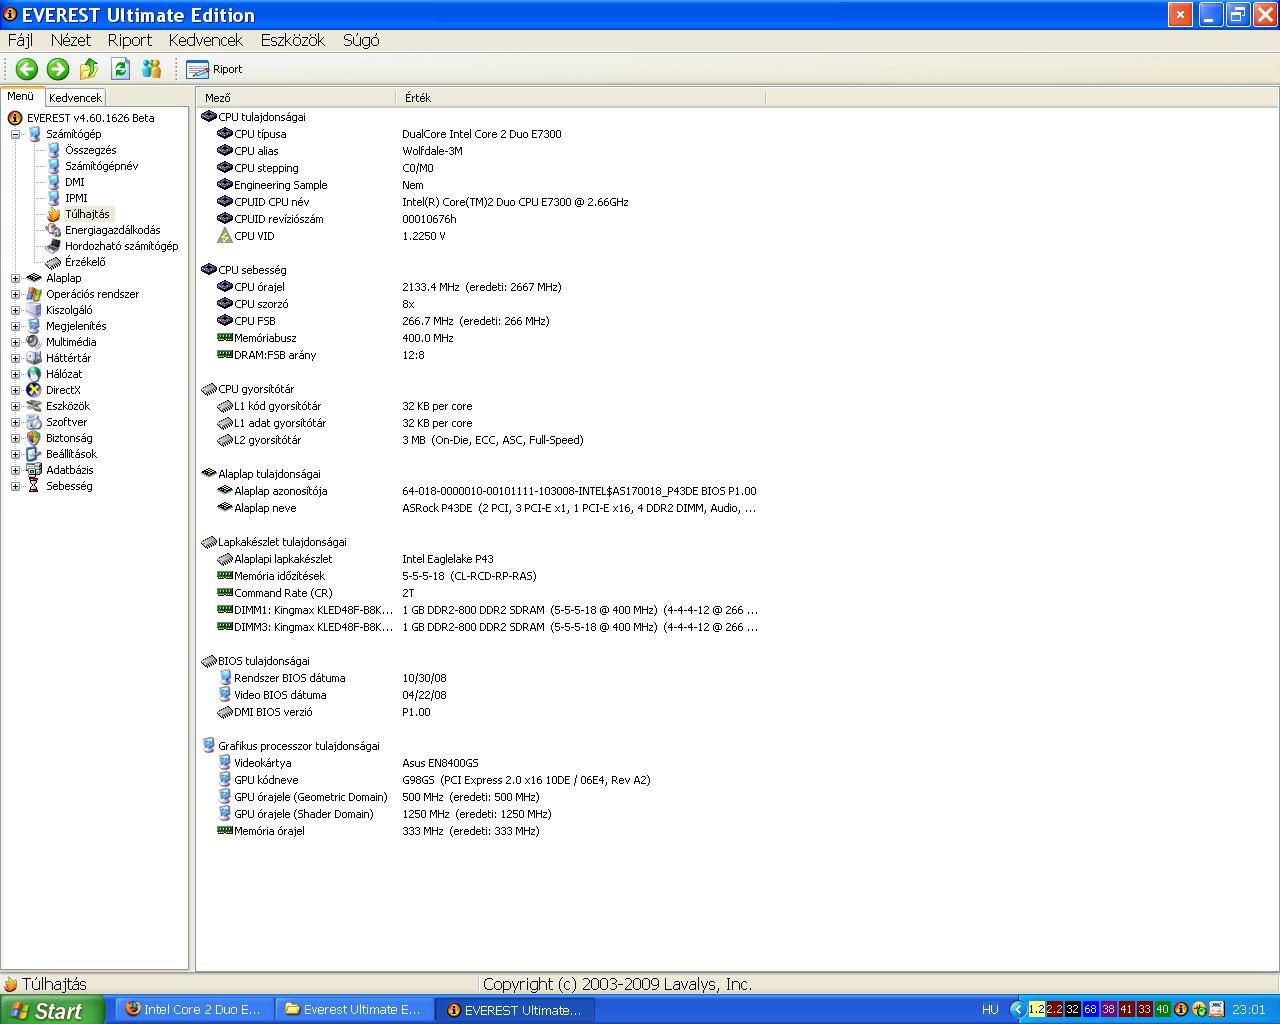Screen dimensions: 1280x1024
Task: Open the Riport menu
Action: (130, 40)
